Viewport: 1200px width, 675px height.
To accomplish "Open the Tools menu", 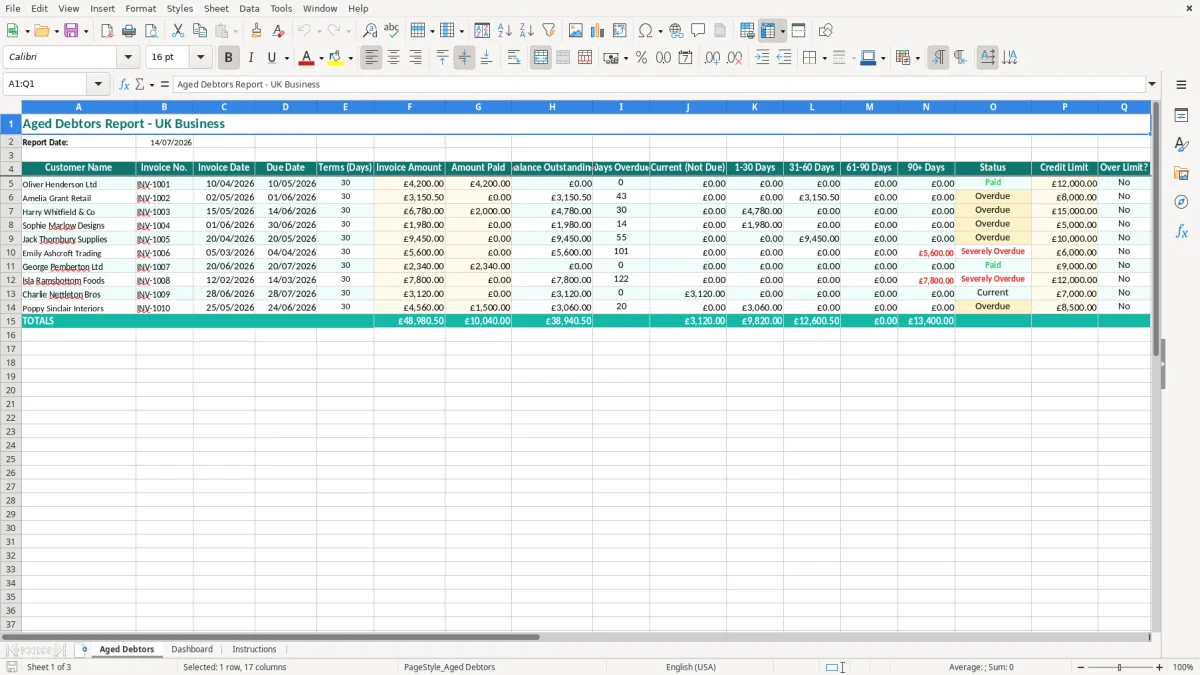I will point(281,8).
